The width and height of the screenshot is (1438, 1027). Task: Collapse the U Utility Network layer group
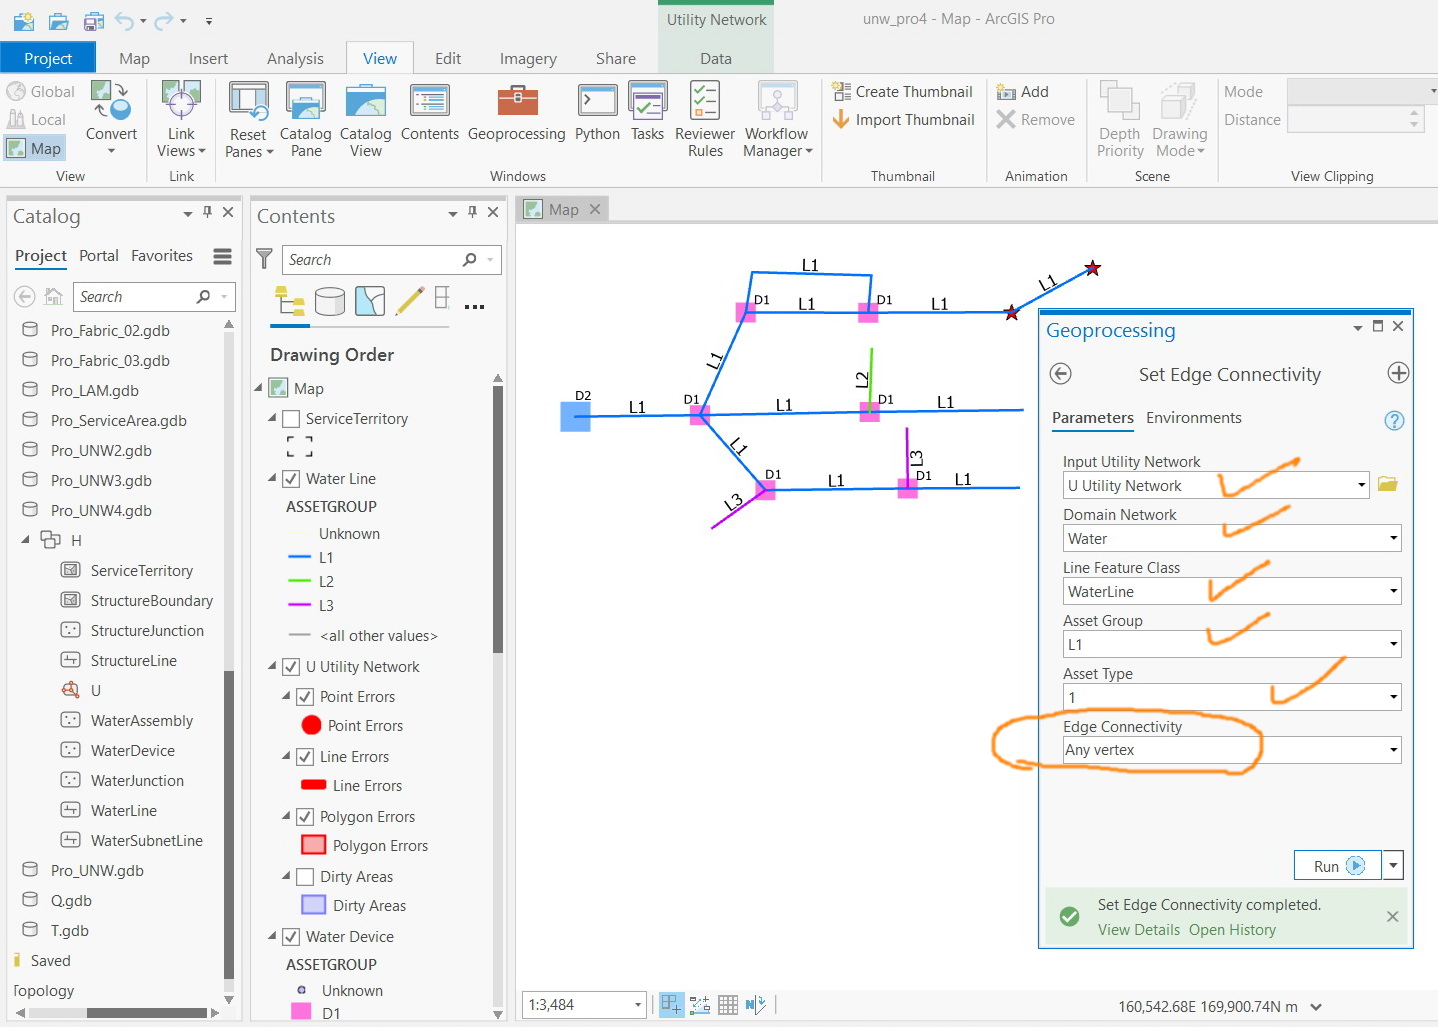pos(273,667)
